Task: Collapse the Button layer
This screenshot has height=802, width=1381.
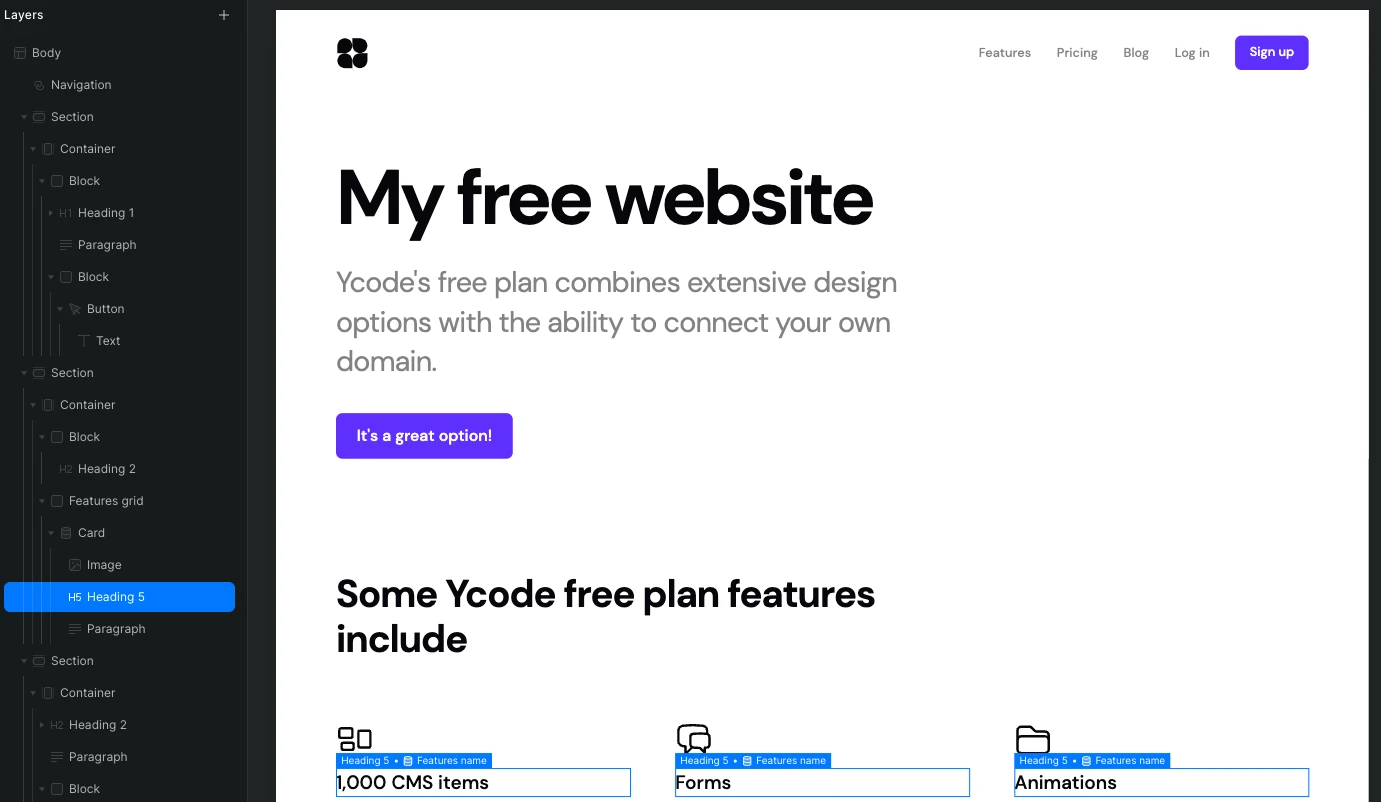Action: tap(60, 309)
